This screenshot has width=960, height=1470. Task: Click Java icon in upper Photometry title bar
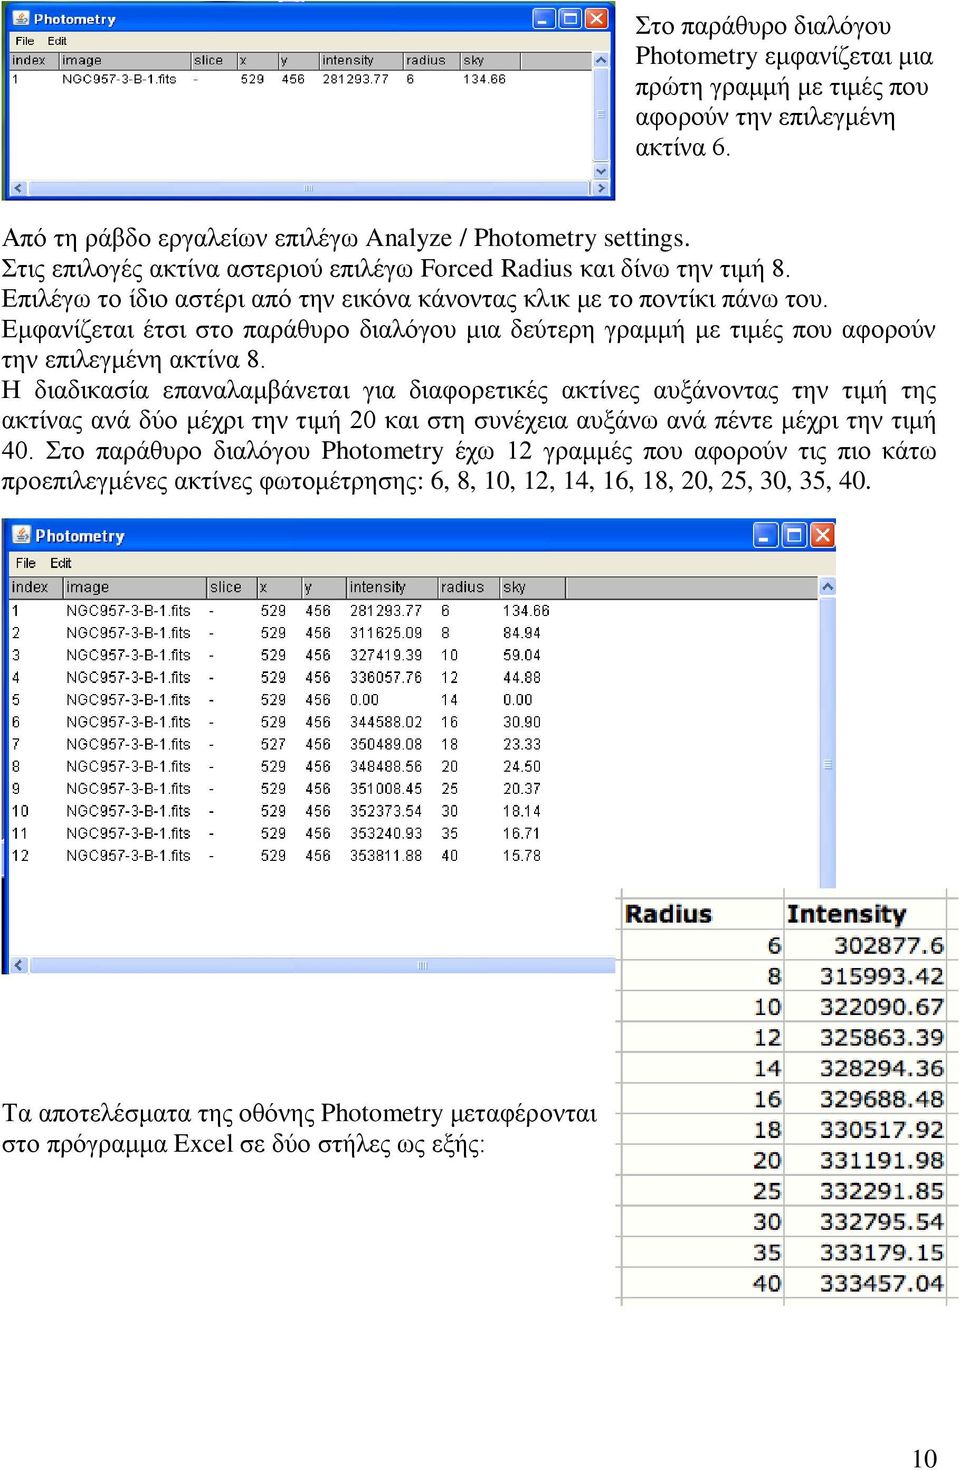tap(21, 18)
